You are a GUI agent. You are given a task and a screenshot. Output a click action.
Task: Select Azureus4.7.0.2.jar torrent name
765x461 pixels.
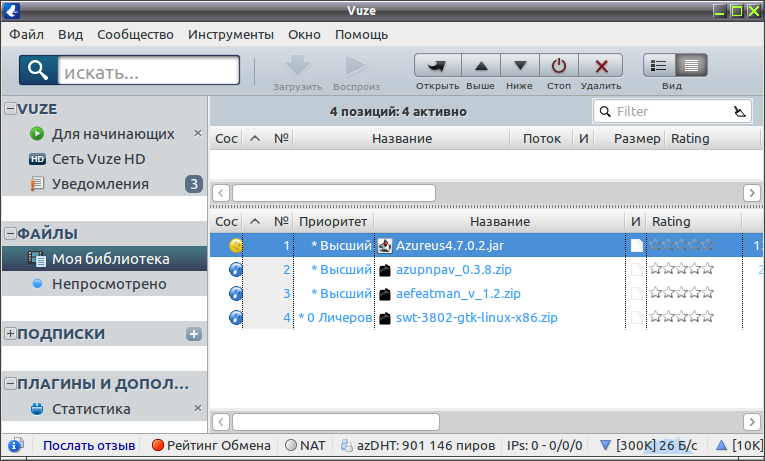450,245
